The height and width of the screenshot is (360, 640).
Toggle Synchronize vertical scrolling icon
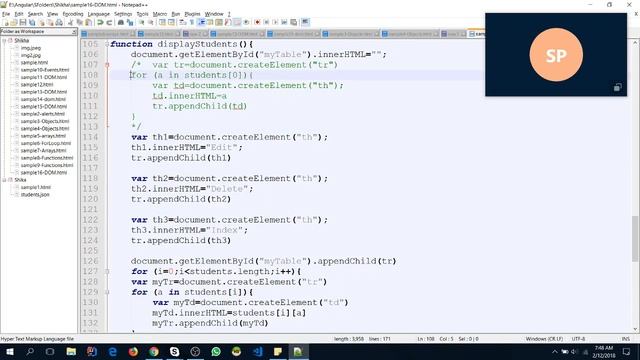point(162,22)
